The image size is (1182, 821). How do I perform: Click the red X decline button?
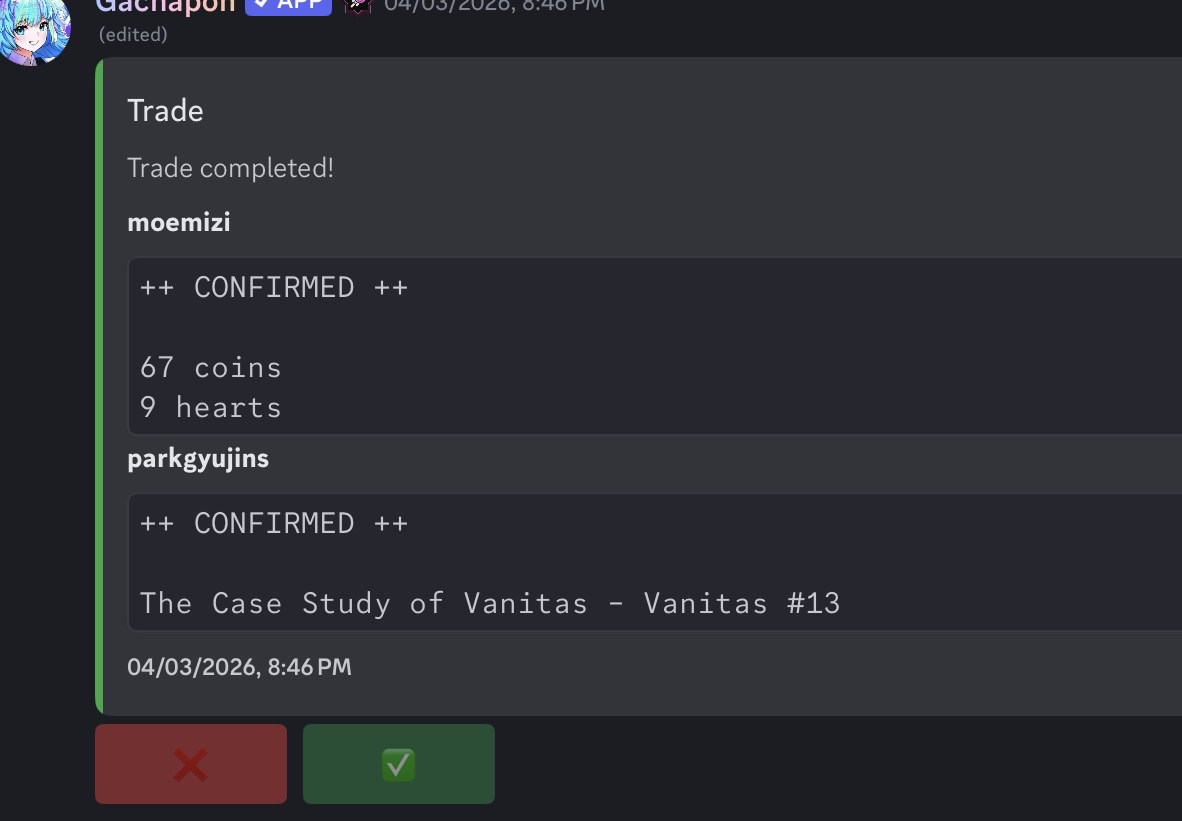coord(190,764)
